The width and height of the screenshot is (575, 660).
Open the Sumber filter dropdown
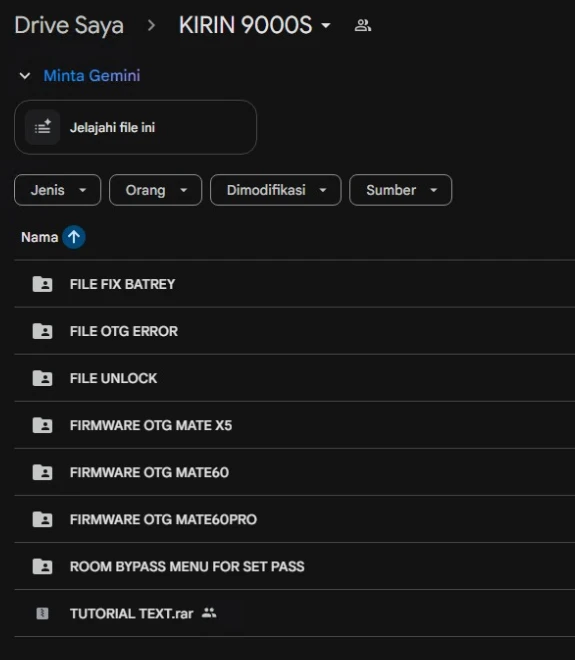click(401, 190)
